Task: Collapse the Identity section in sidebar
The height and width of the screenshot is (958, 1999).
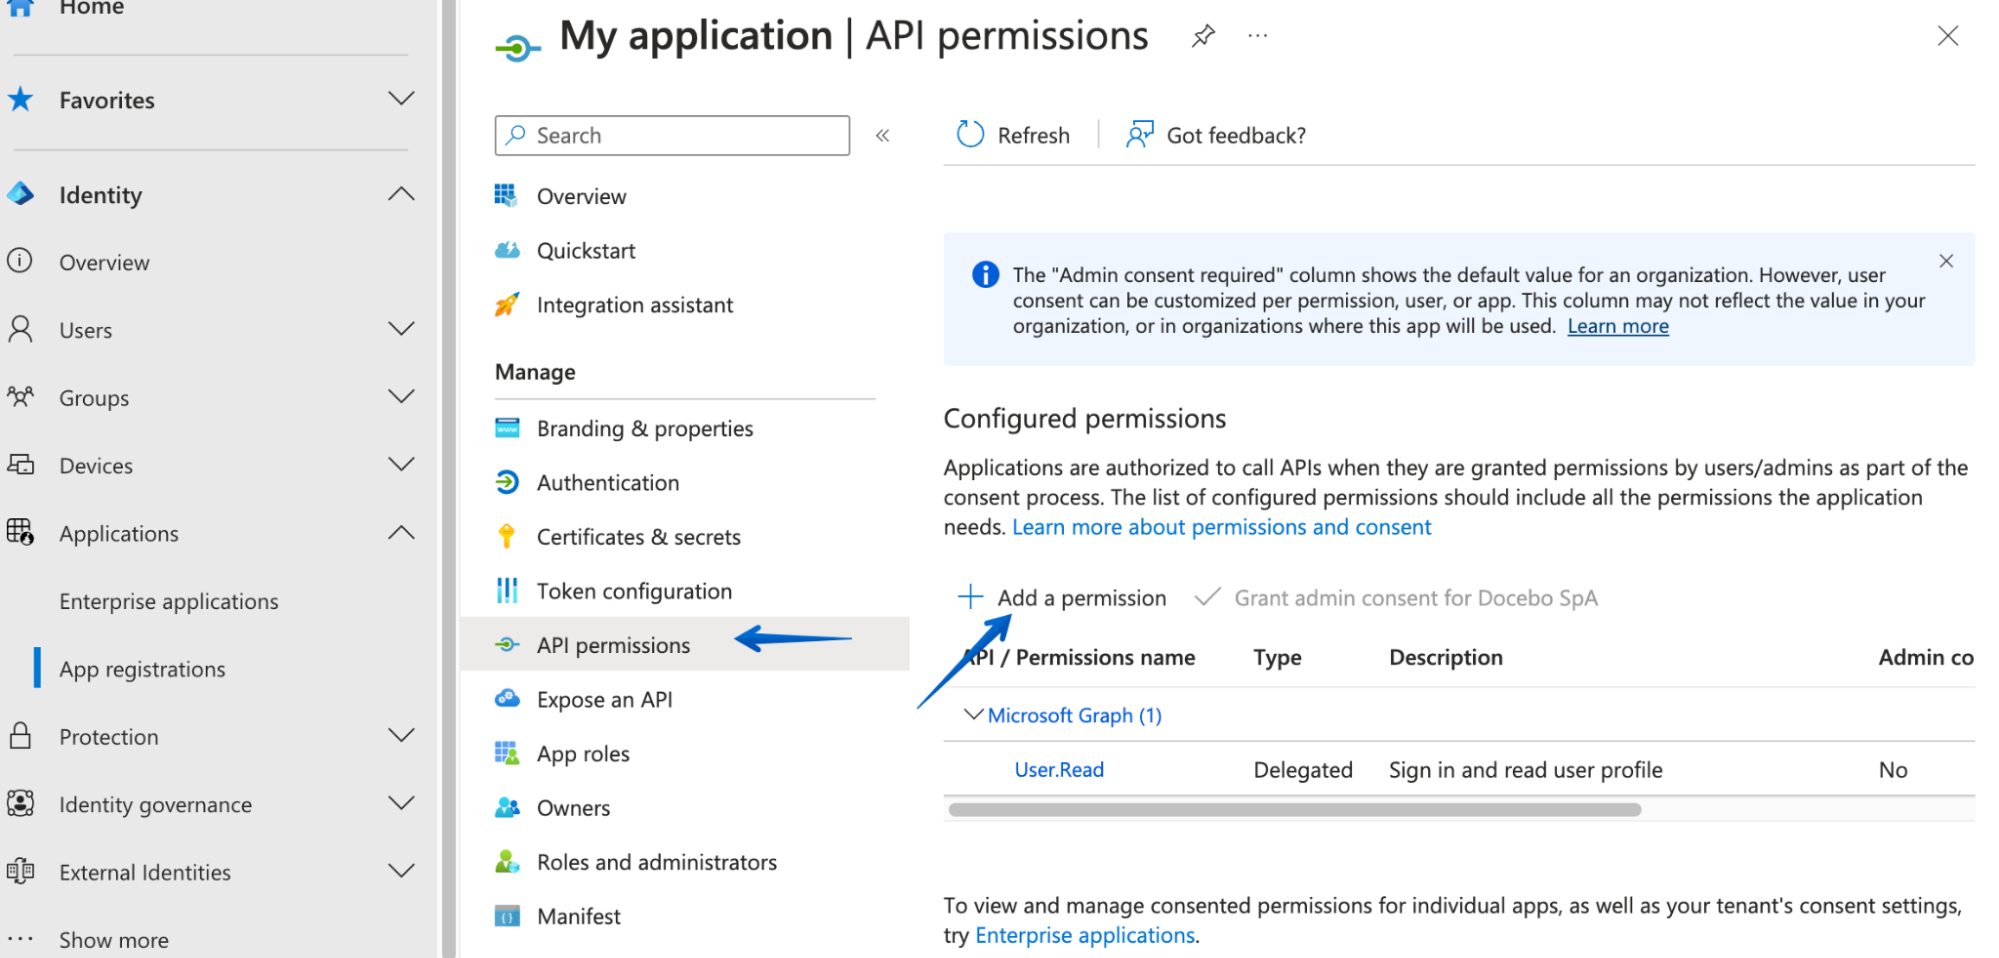Action: (x=401, y=194)
